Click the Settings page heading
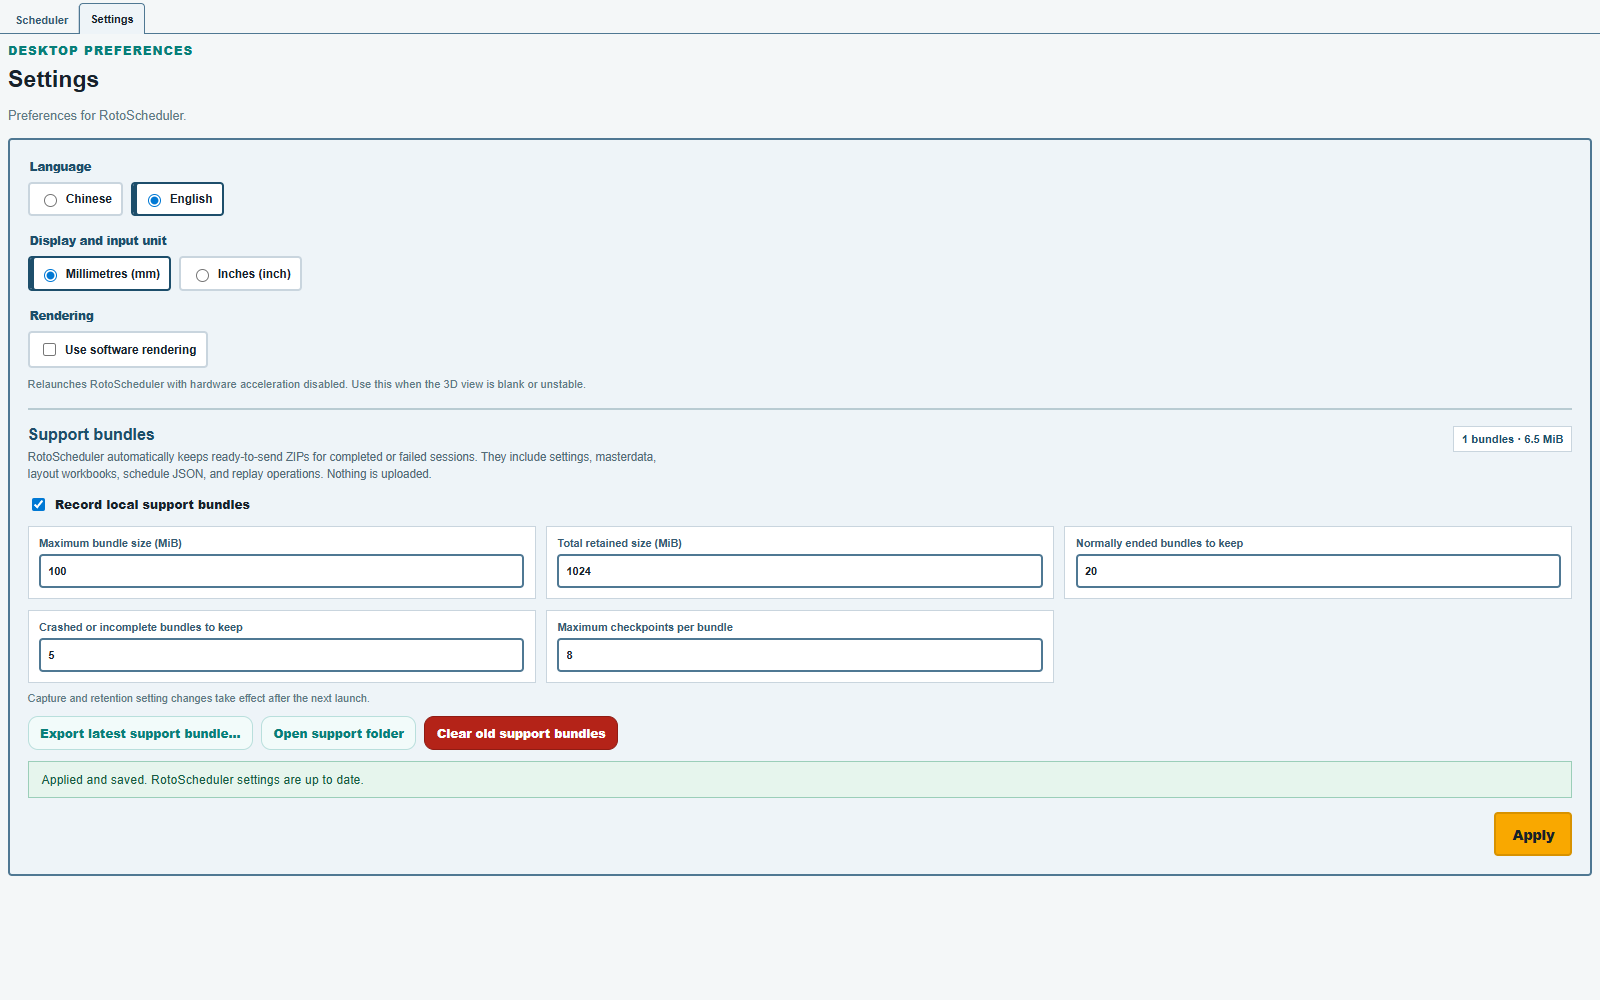This screenshot has width=1600, height=1000. tap(53, 79)
